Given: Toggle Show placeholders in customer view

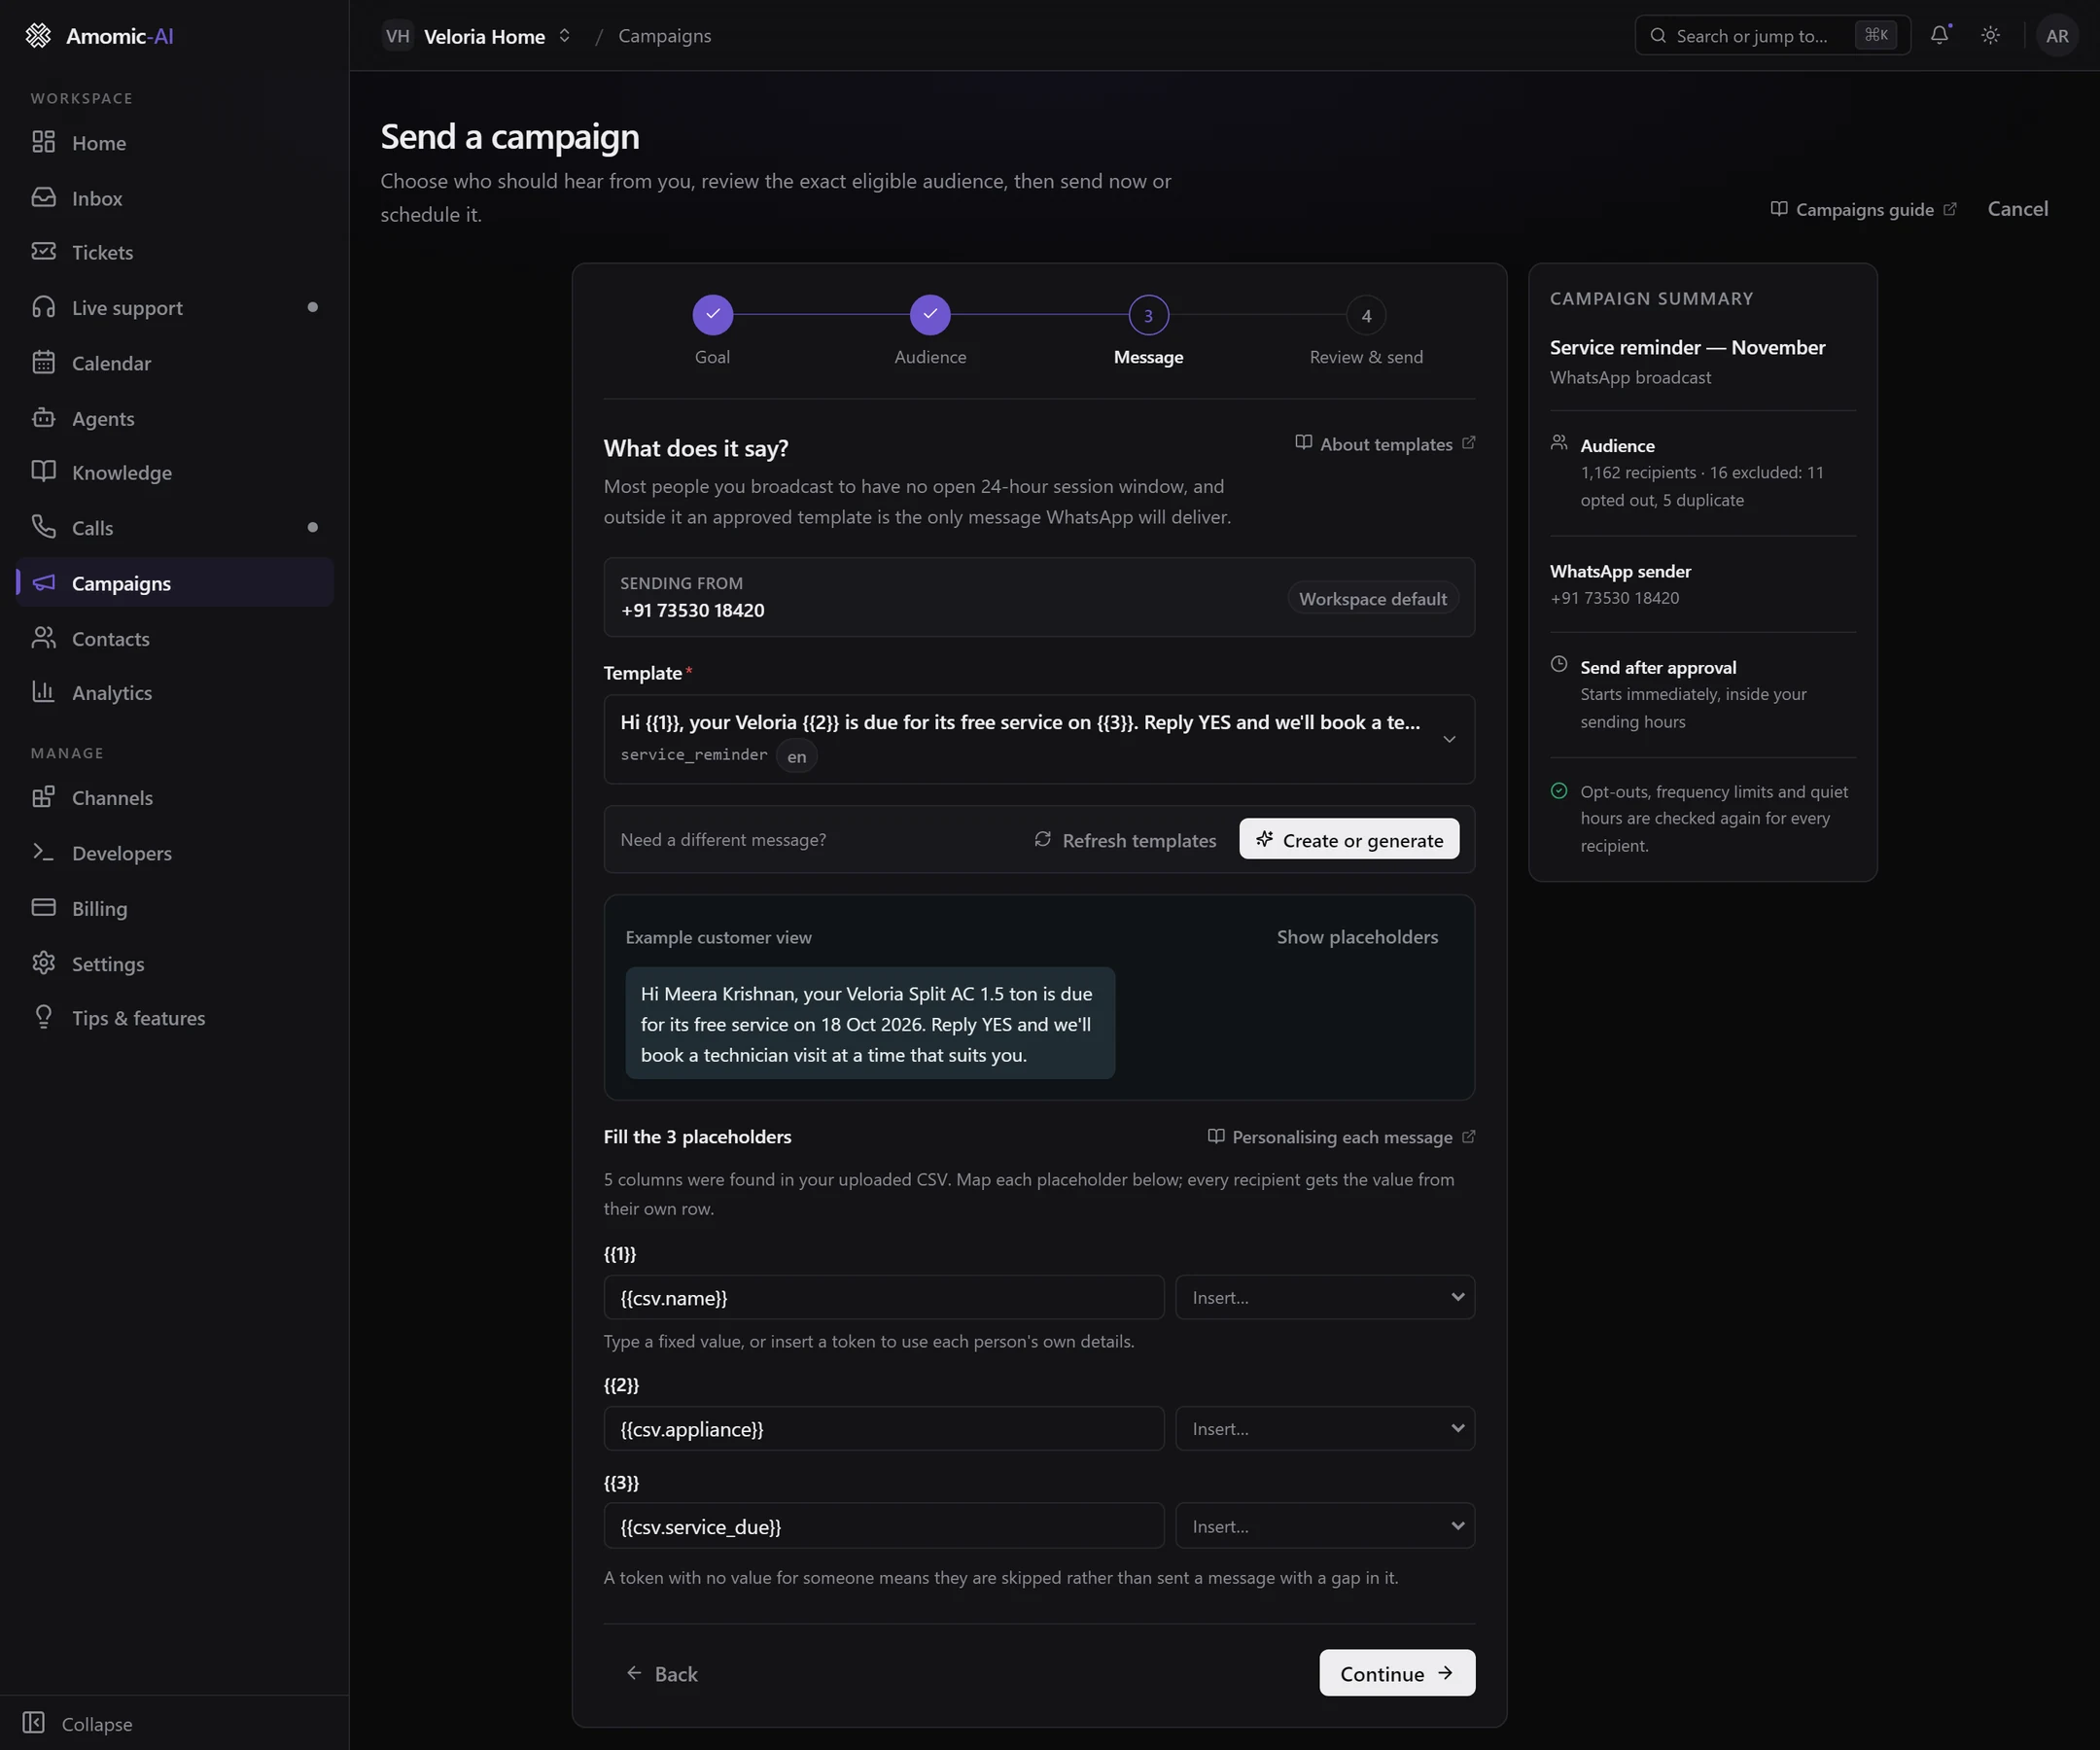Looking at the screenshot, I should point(1357,937).
